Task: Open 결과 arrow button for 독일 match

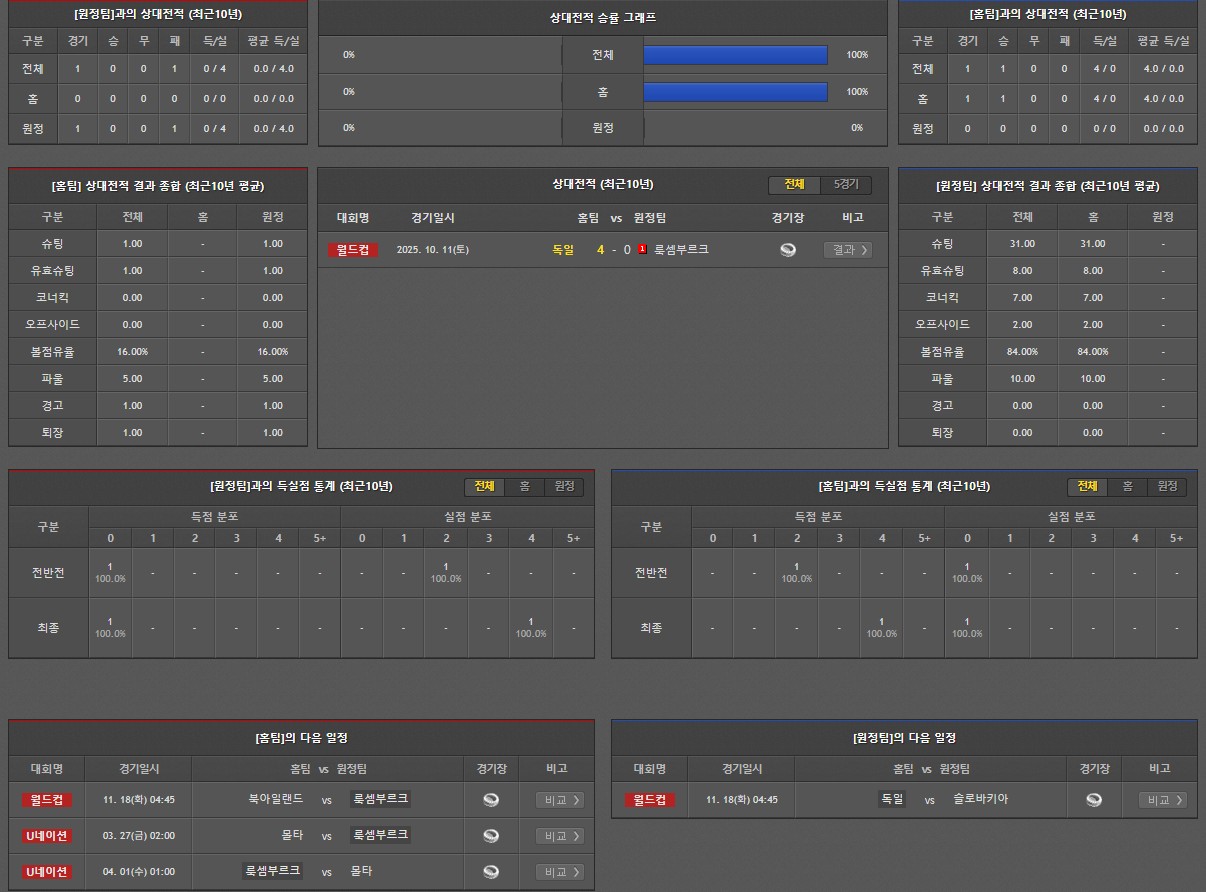Action: tap(847, 250)
